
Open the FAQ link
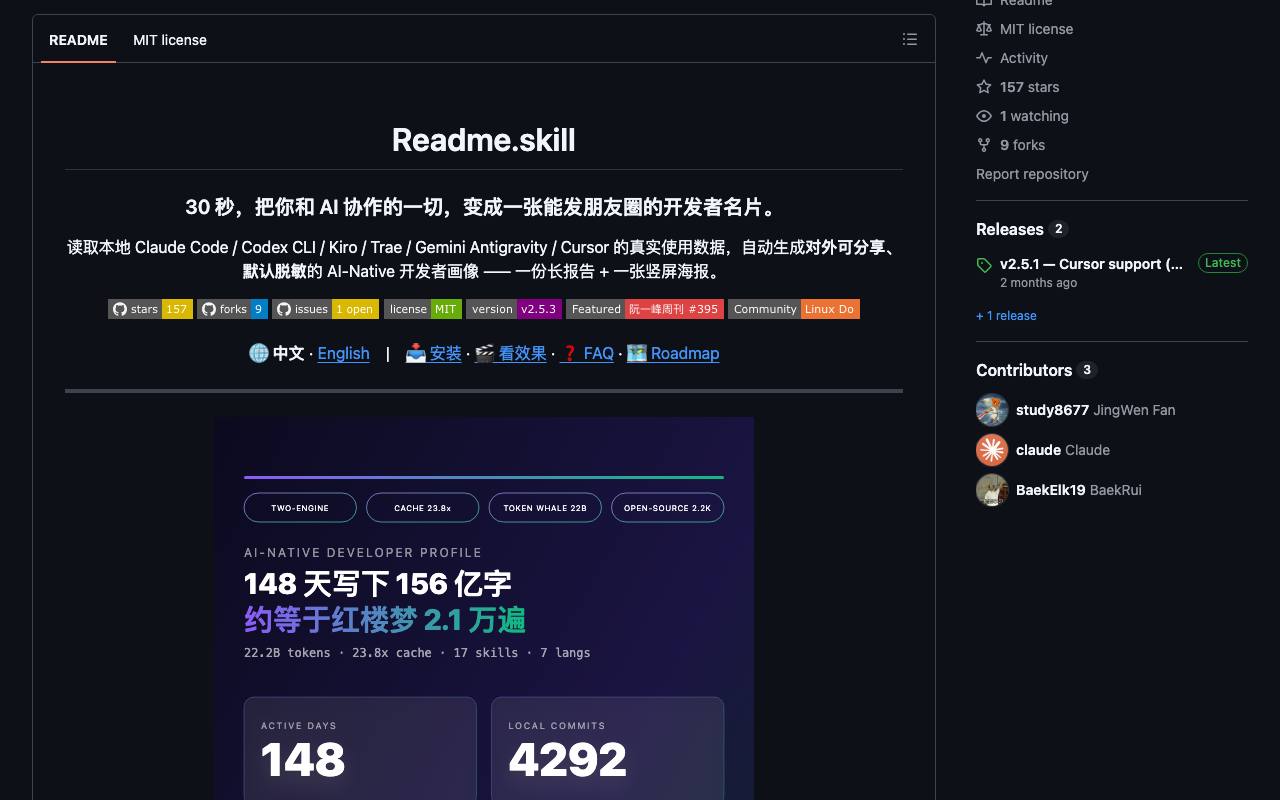[586, 353]
